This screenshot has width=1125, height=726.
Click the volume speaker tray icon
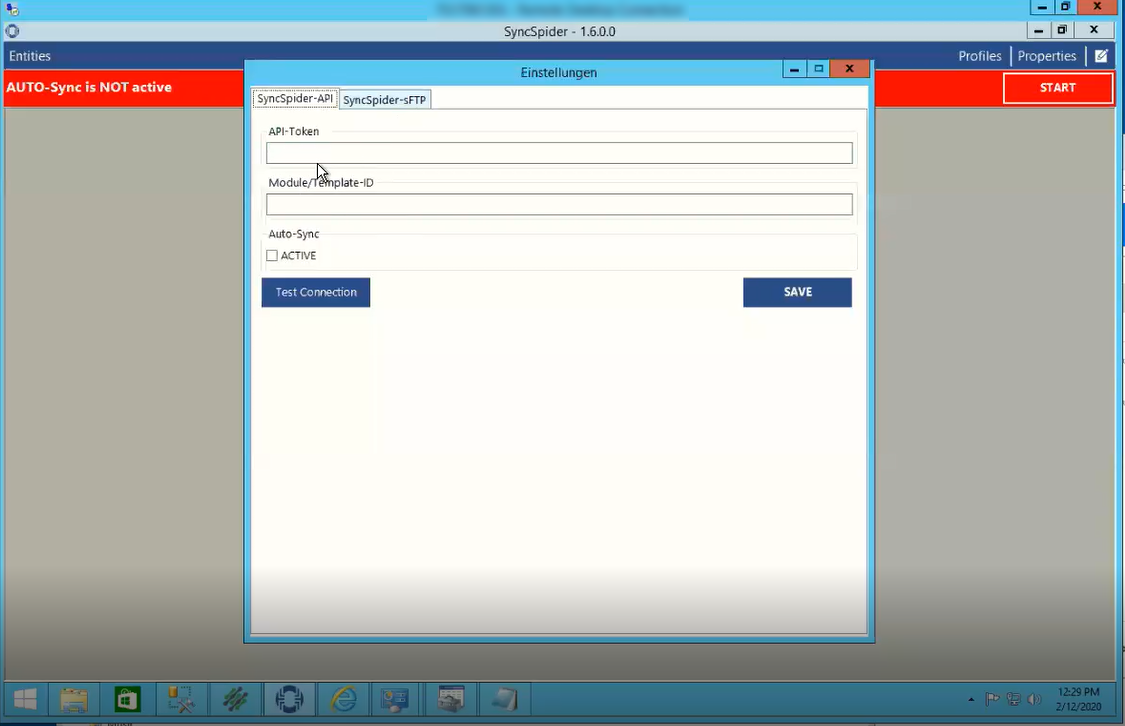click(1034, 699)
